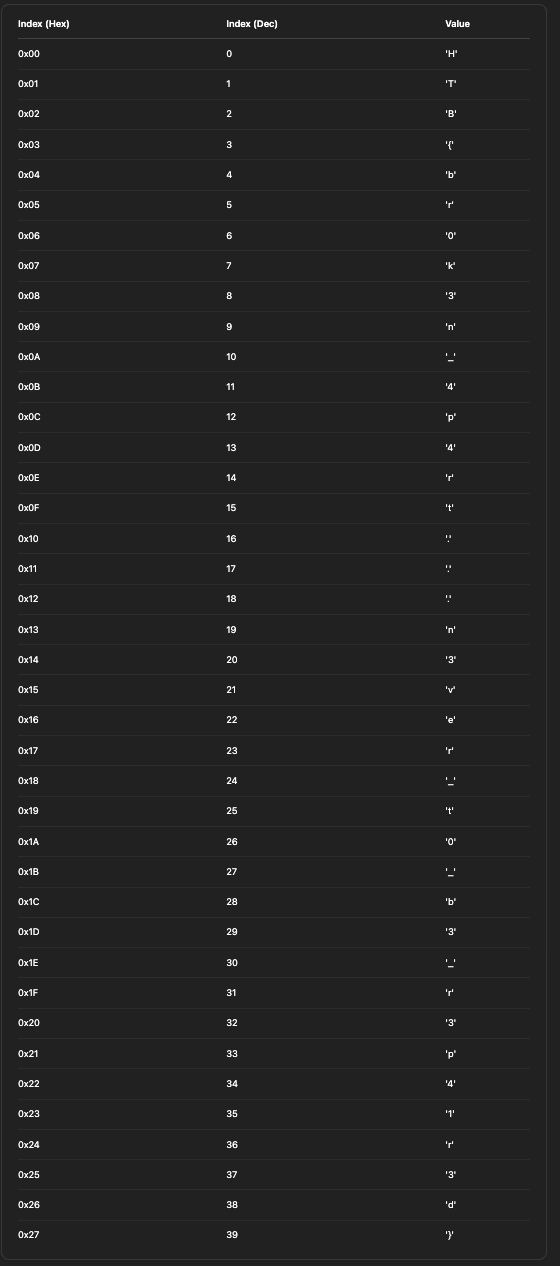The height and width of the screenshot is (1266, 560).
Task: Click the Value column header
Action: (x=457, y=24)
